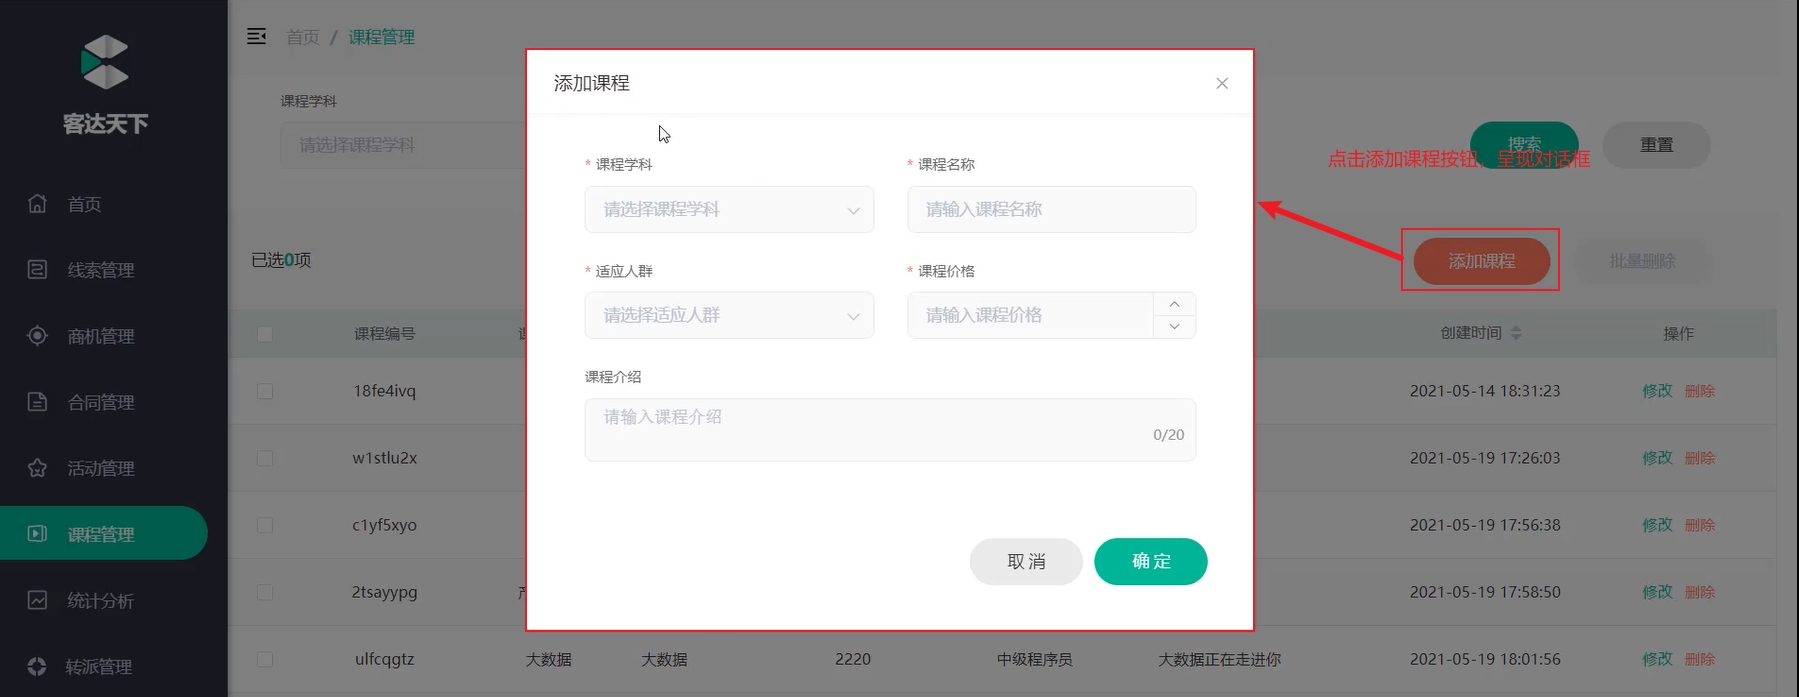The image size is (1799, 697).
Task: Click the 转派管理 sidebar icon
Action: [38, 666]
